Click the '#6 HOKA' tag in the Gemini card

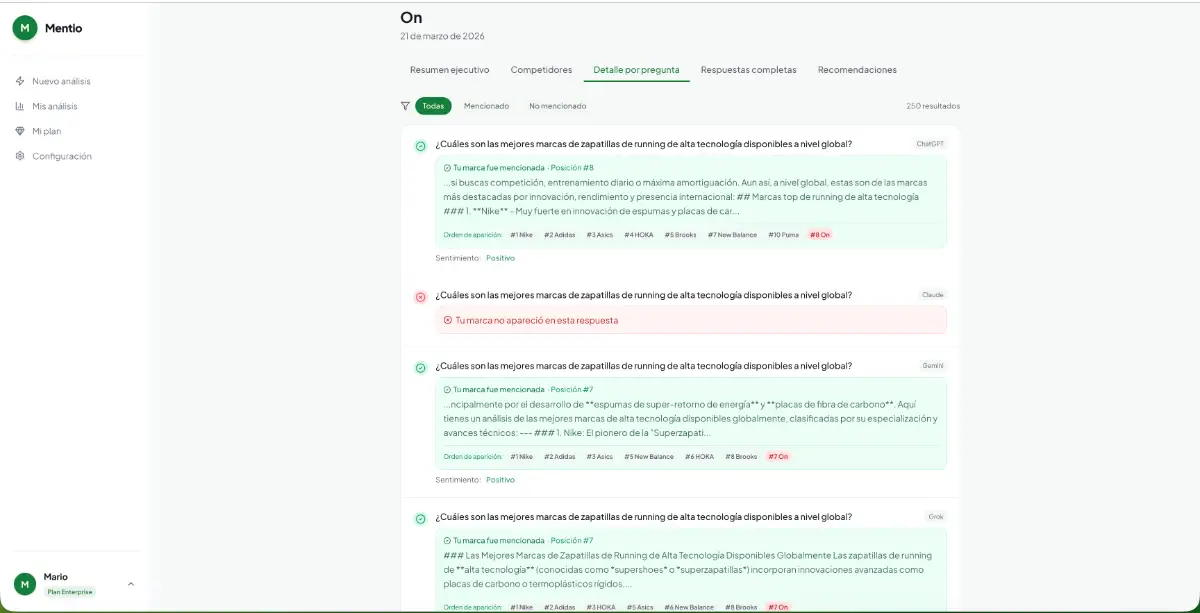click(x=700, y=457)
